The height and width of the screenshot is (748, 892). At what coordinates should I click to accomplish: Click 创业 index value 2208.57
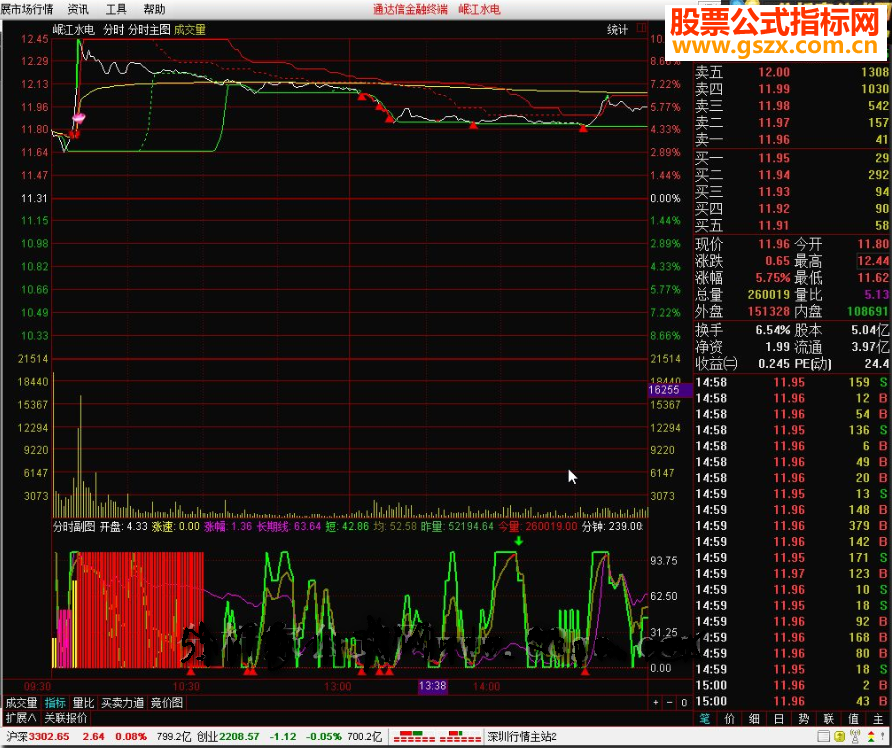coord(239,737)
